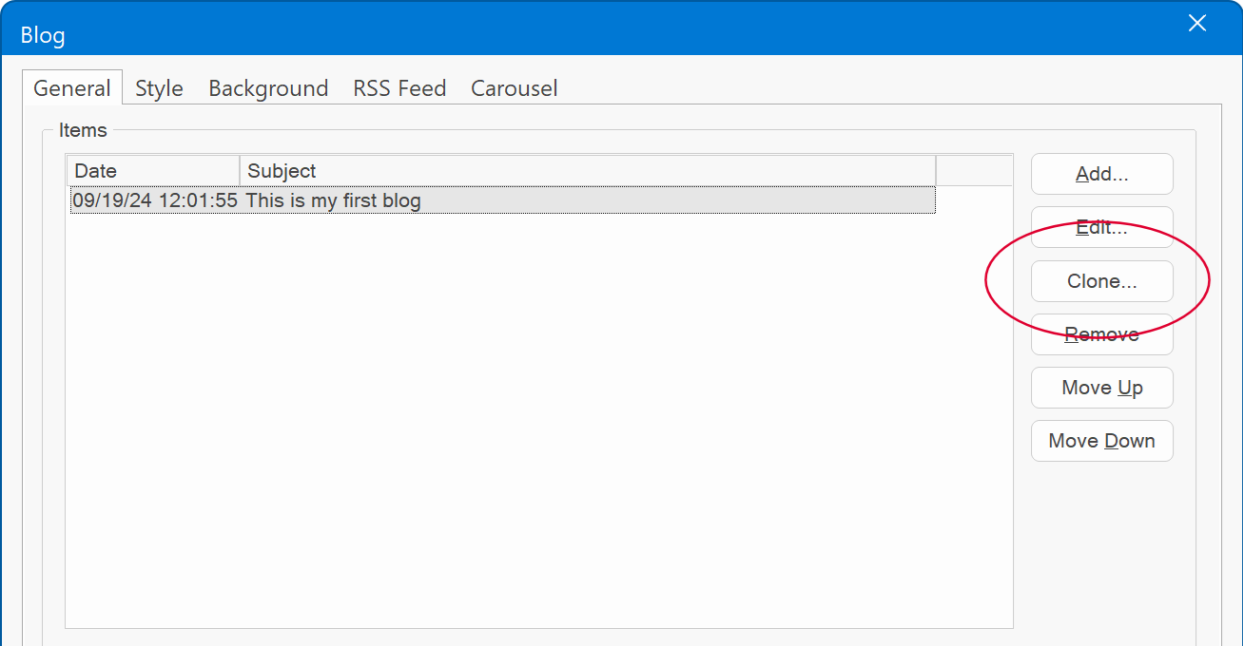The image size is (1244, 647).
Task: Sort items by the Date column header
Action: coord(154,171)
